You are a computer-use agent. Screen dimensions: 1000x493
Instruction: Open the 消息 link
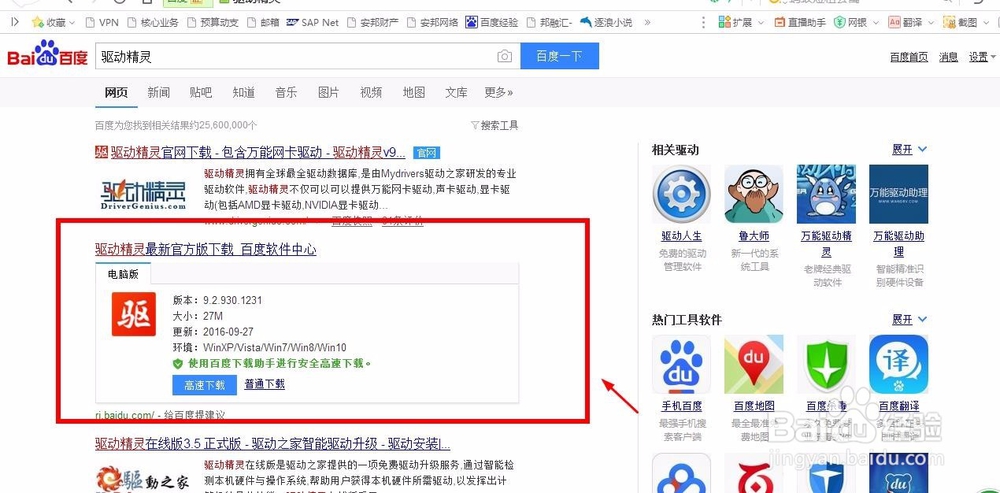tap(948, 57)
